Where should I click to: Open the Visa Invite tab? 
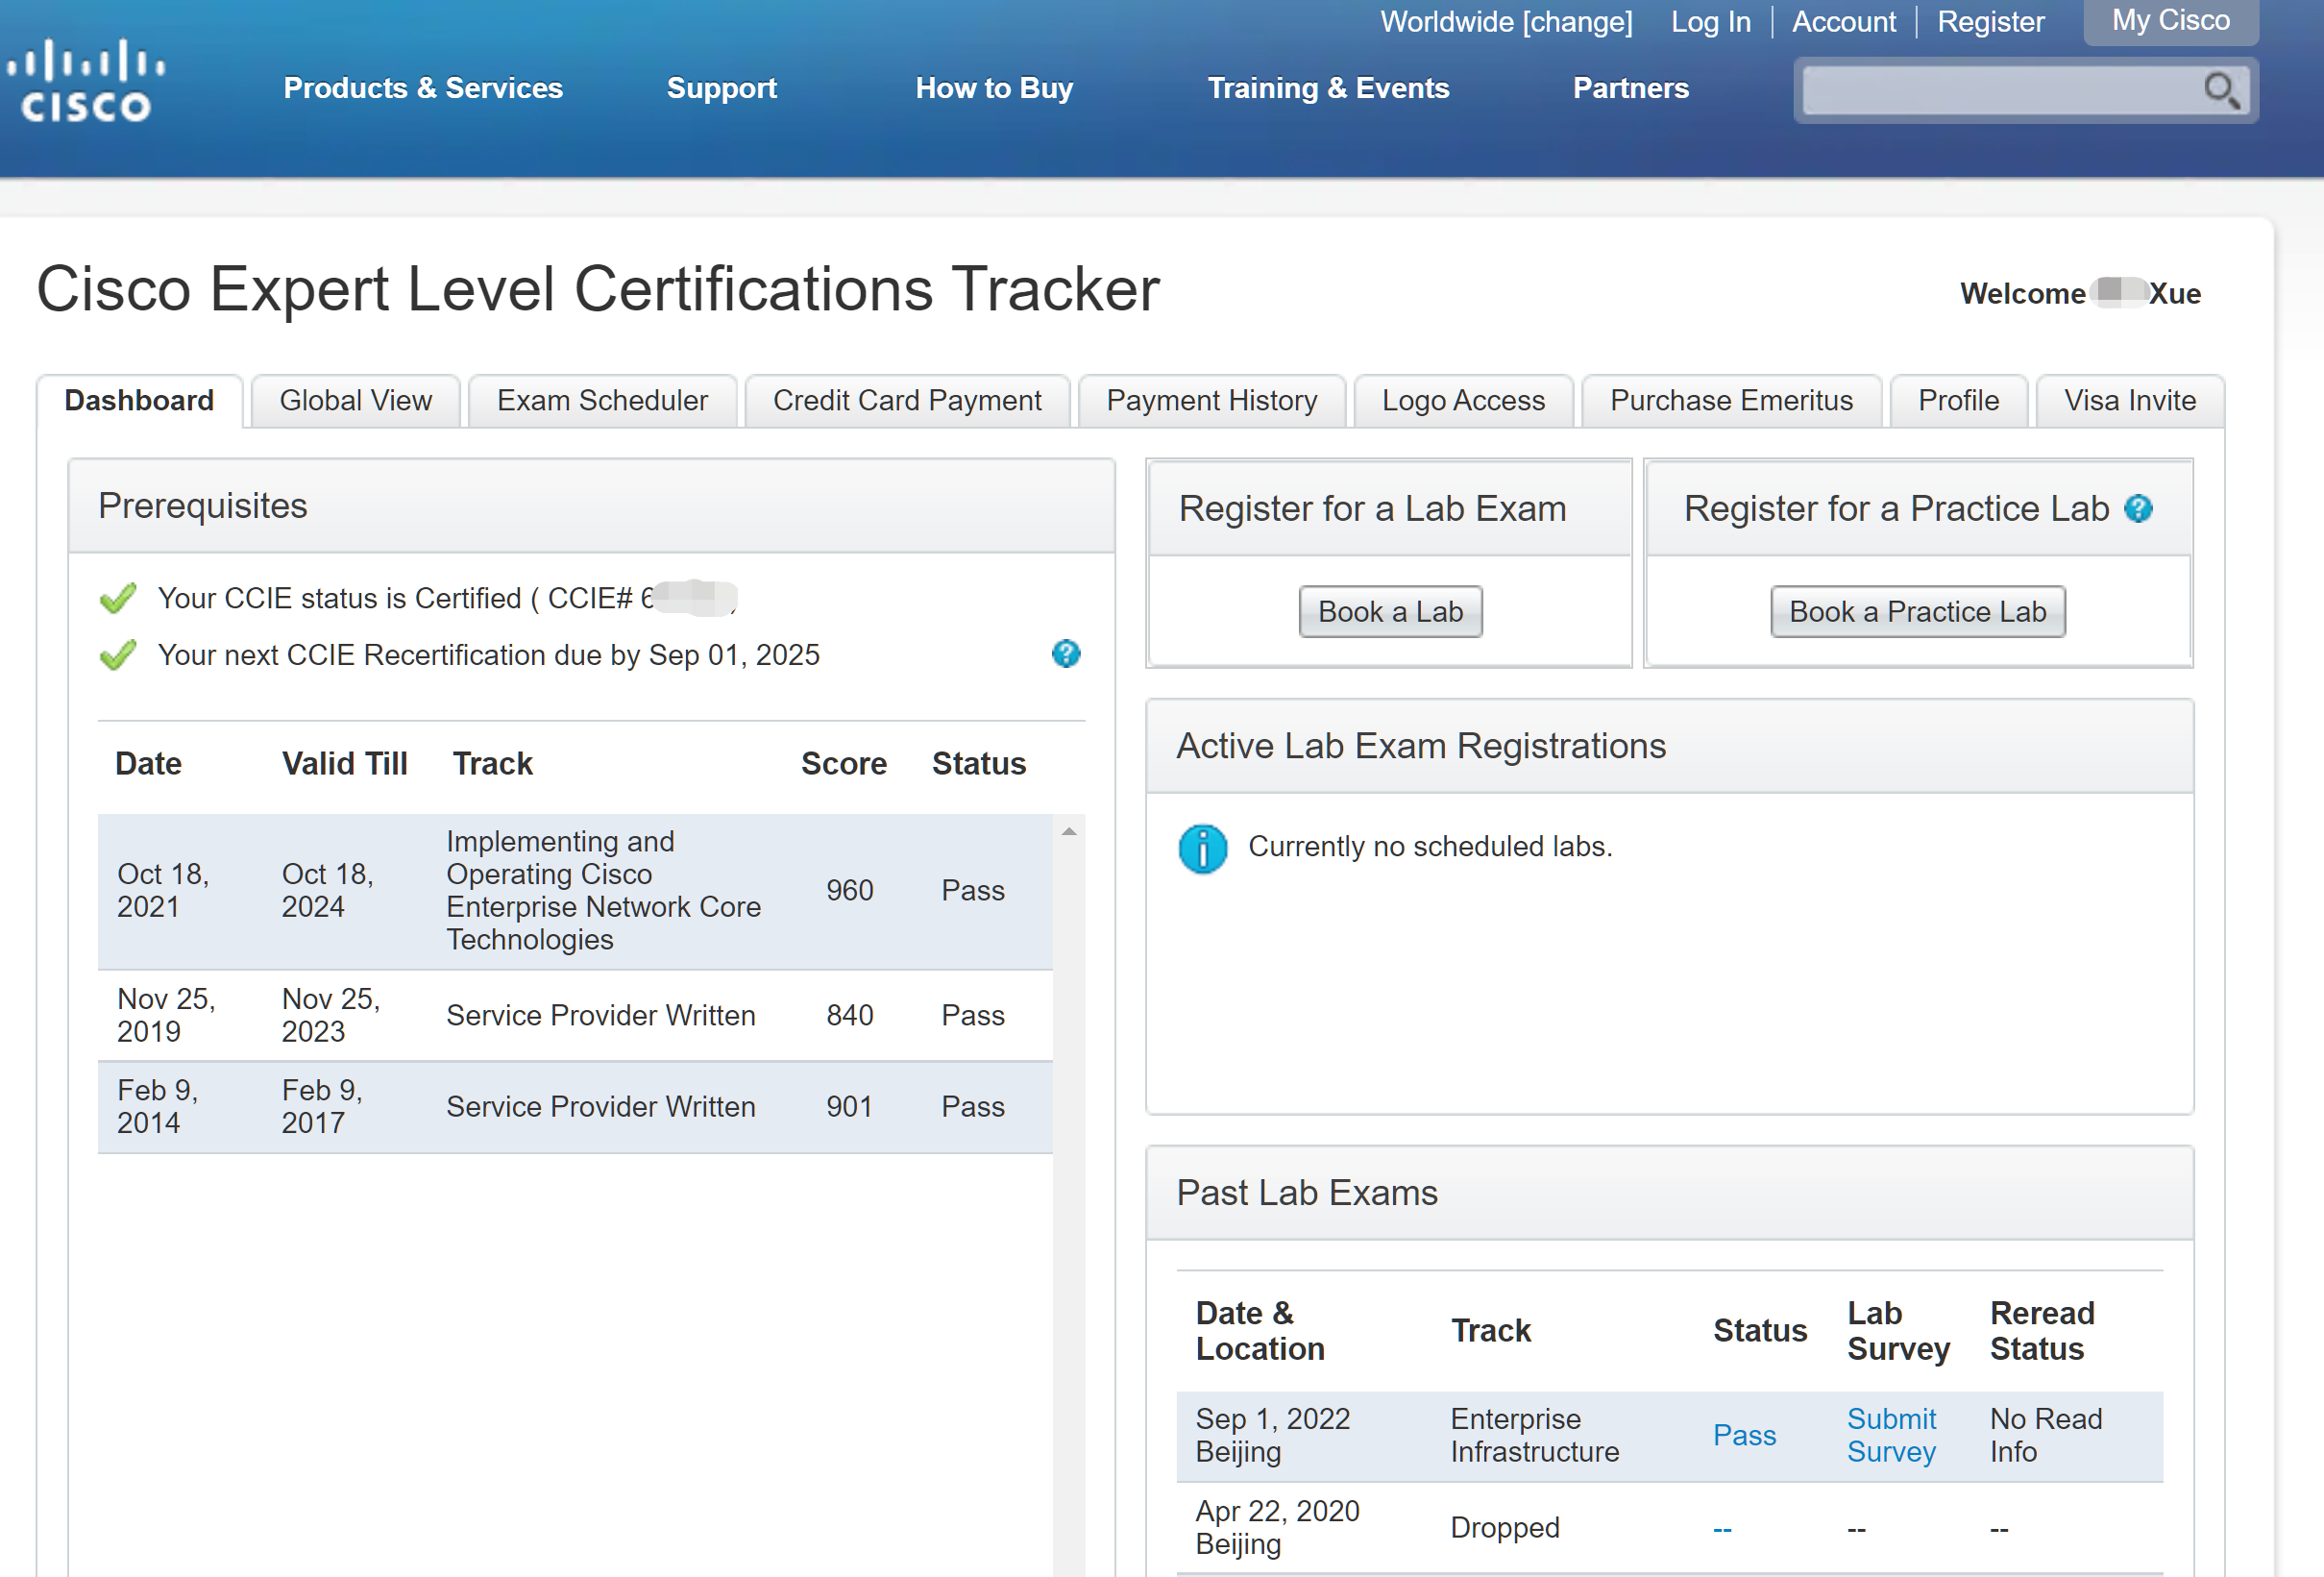pyautogui.click(x=2130, y=400)
